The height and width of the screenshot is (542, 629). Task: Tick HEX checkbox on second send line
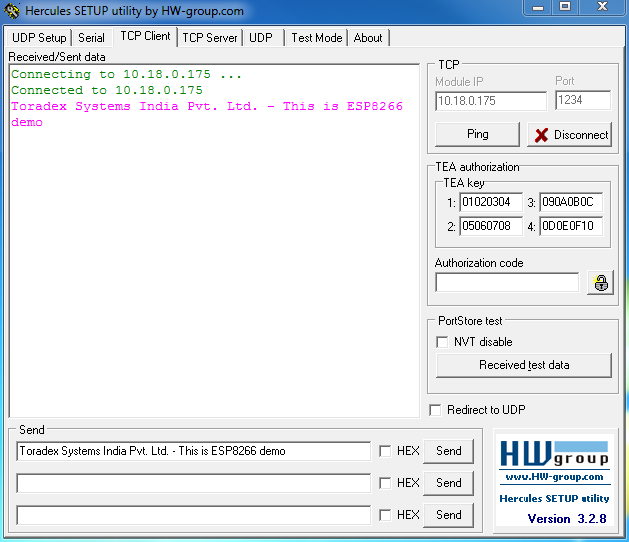[x=385, y=483]
